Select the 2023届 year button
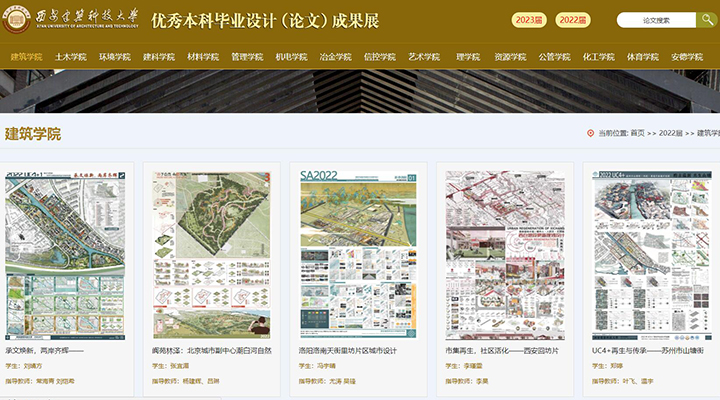Screen dimensions: 720x400 coord(528,20)
